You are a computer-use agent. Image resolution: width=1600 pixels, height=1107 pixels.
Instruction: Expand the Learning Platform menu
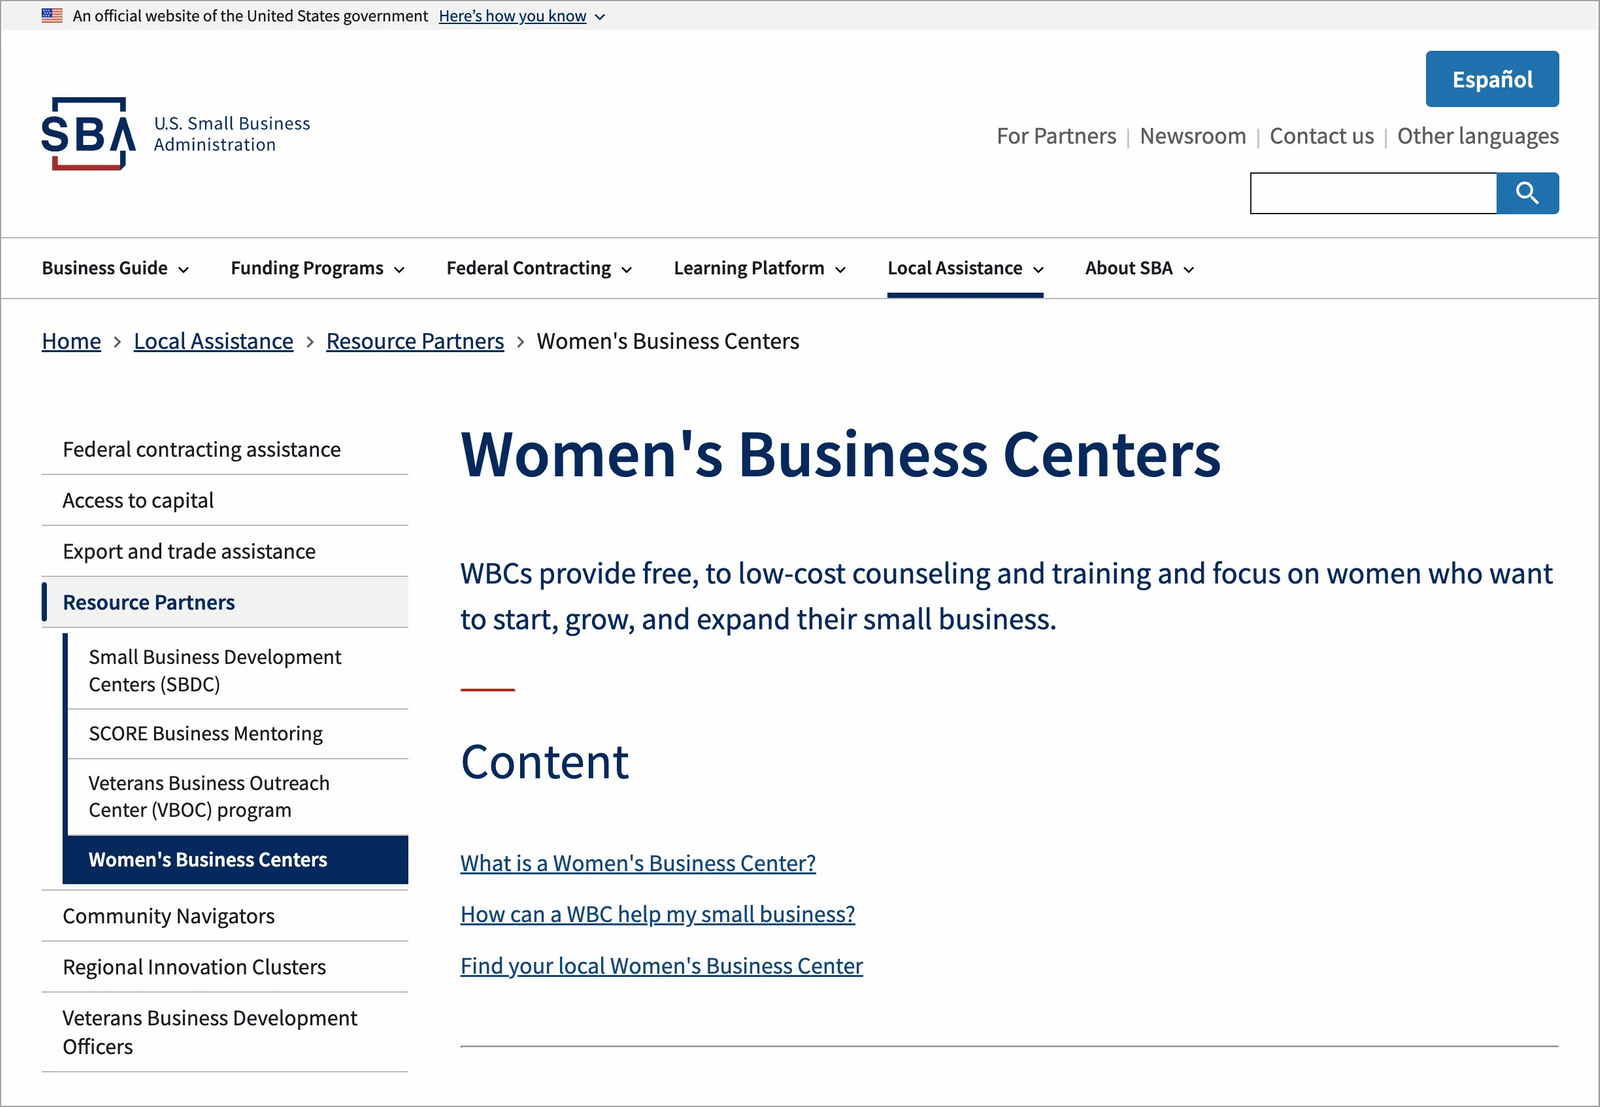tap(759, 268)
